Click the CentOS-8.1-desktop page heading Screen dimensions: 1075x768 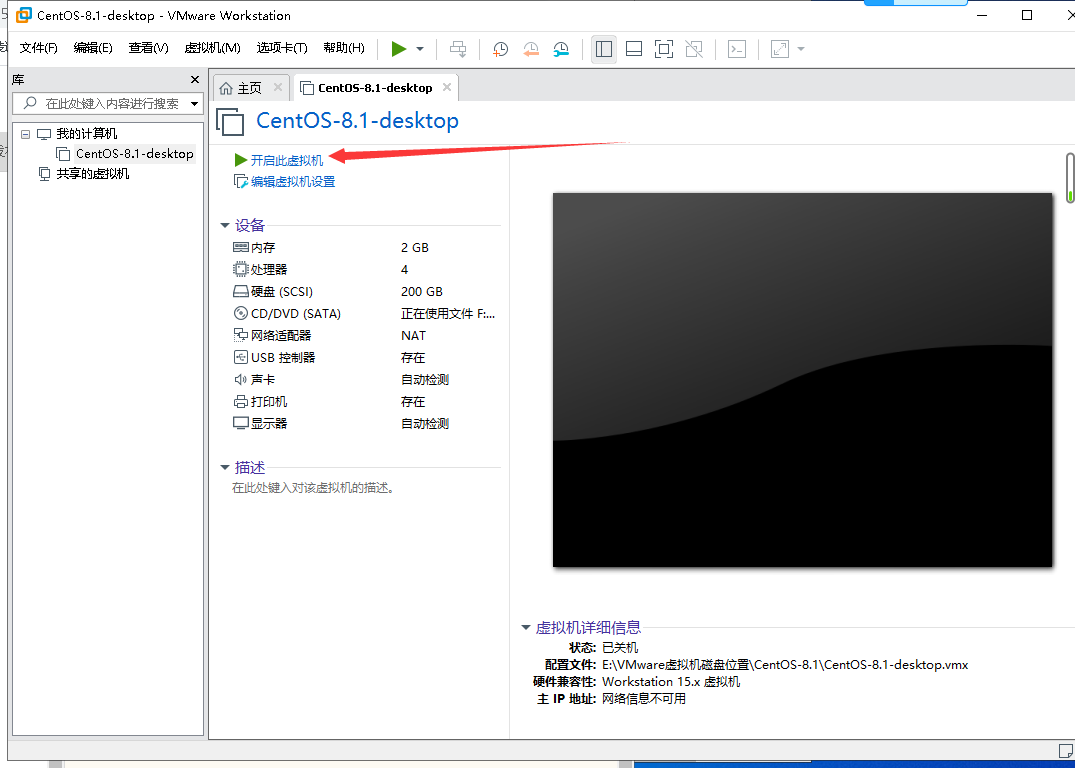(357, 121)
